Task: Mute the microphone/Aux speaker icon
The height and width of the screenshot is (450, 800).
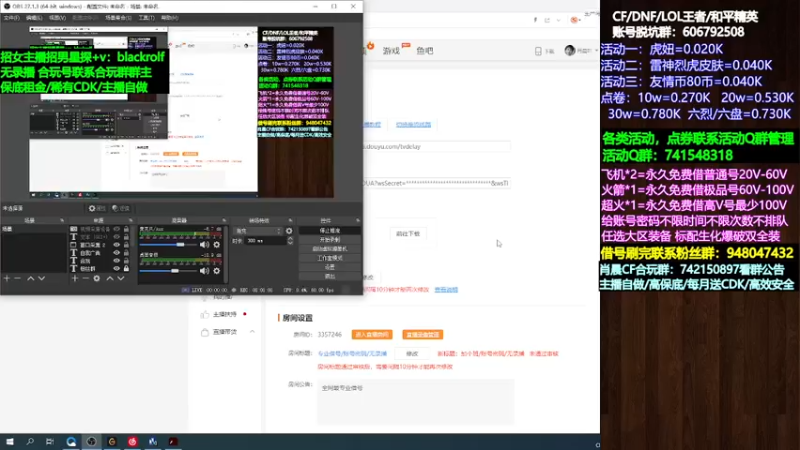Action: [x=205, y=244]
